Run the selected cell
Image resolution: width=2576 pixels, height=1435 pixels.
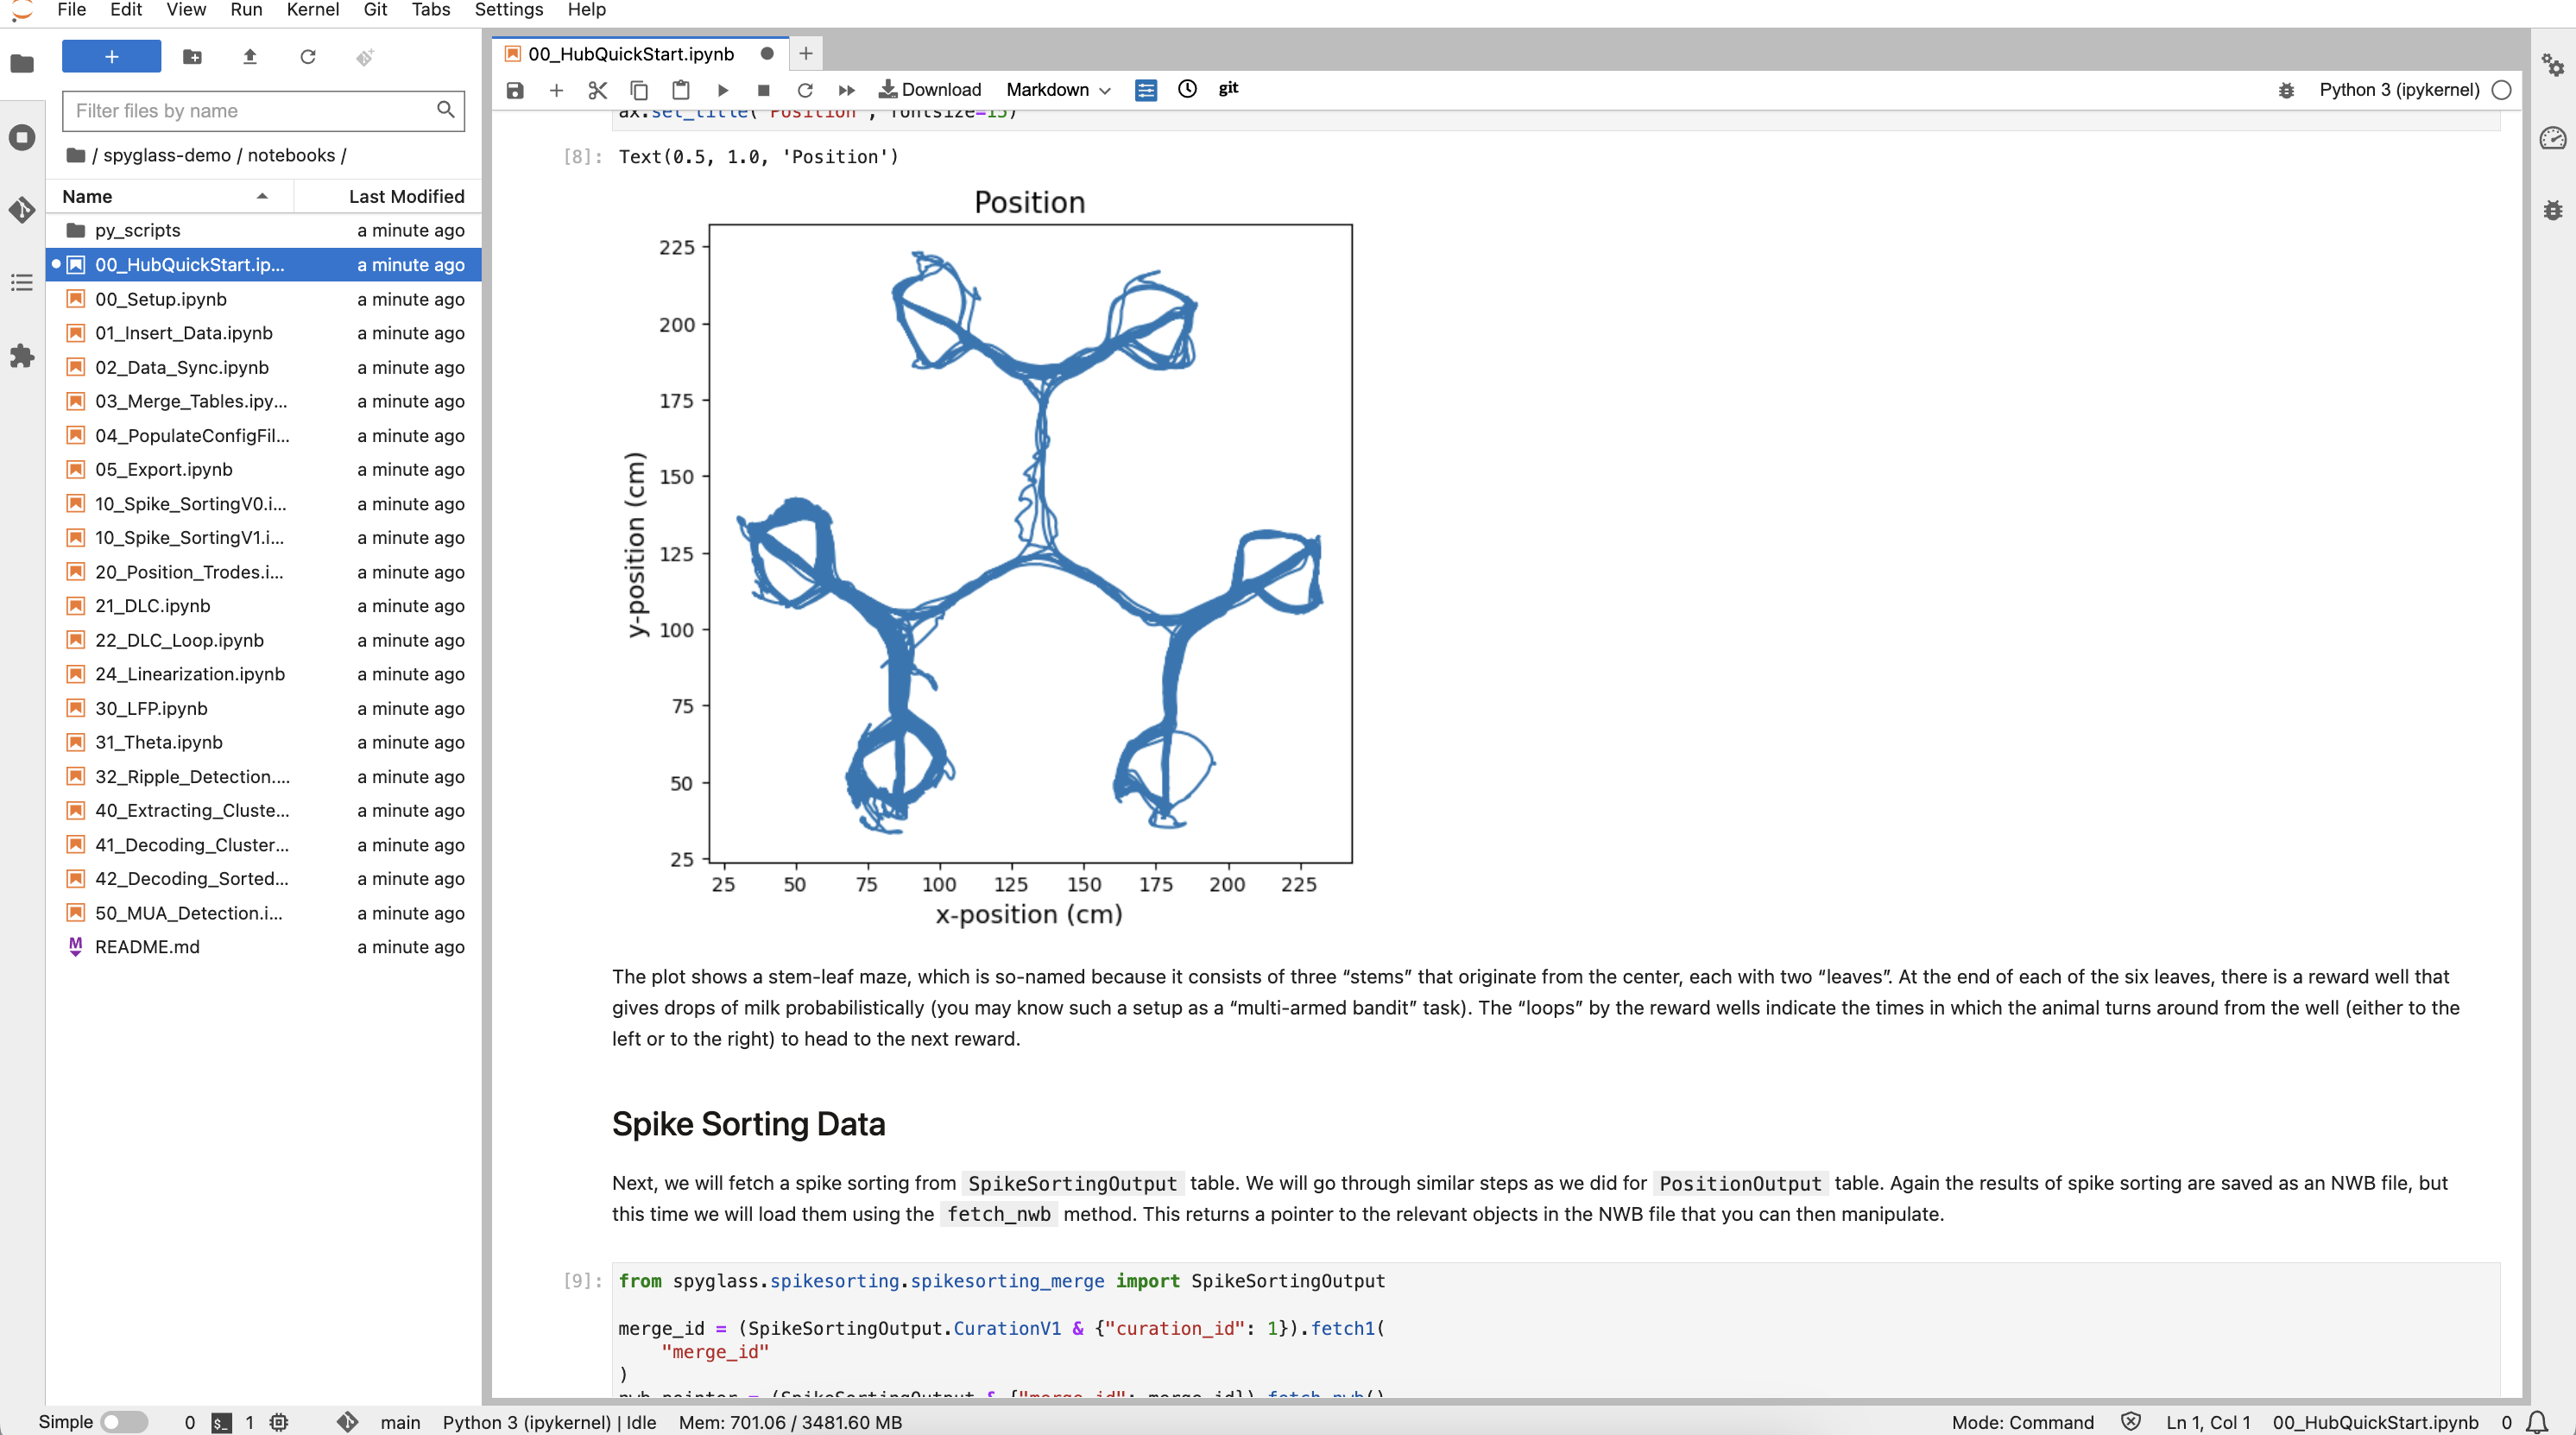tap(723, 90)
